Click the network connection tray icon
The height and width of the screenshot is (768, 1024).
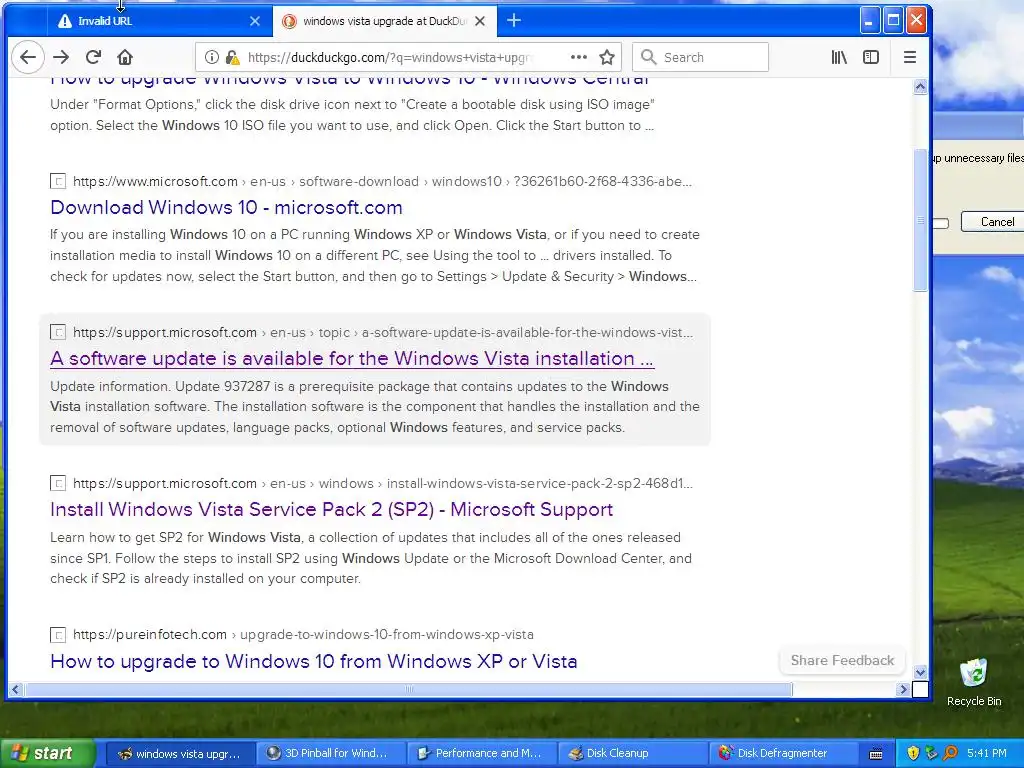931,754
